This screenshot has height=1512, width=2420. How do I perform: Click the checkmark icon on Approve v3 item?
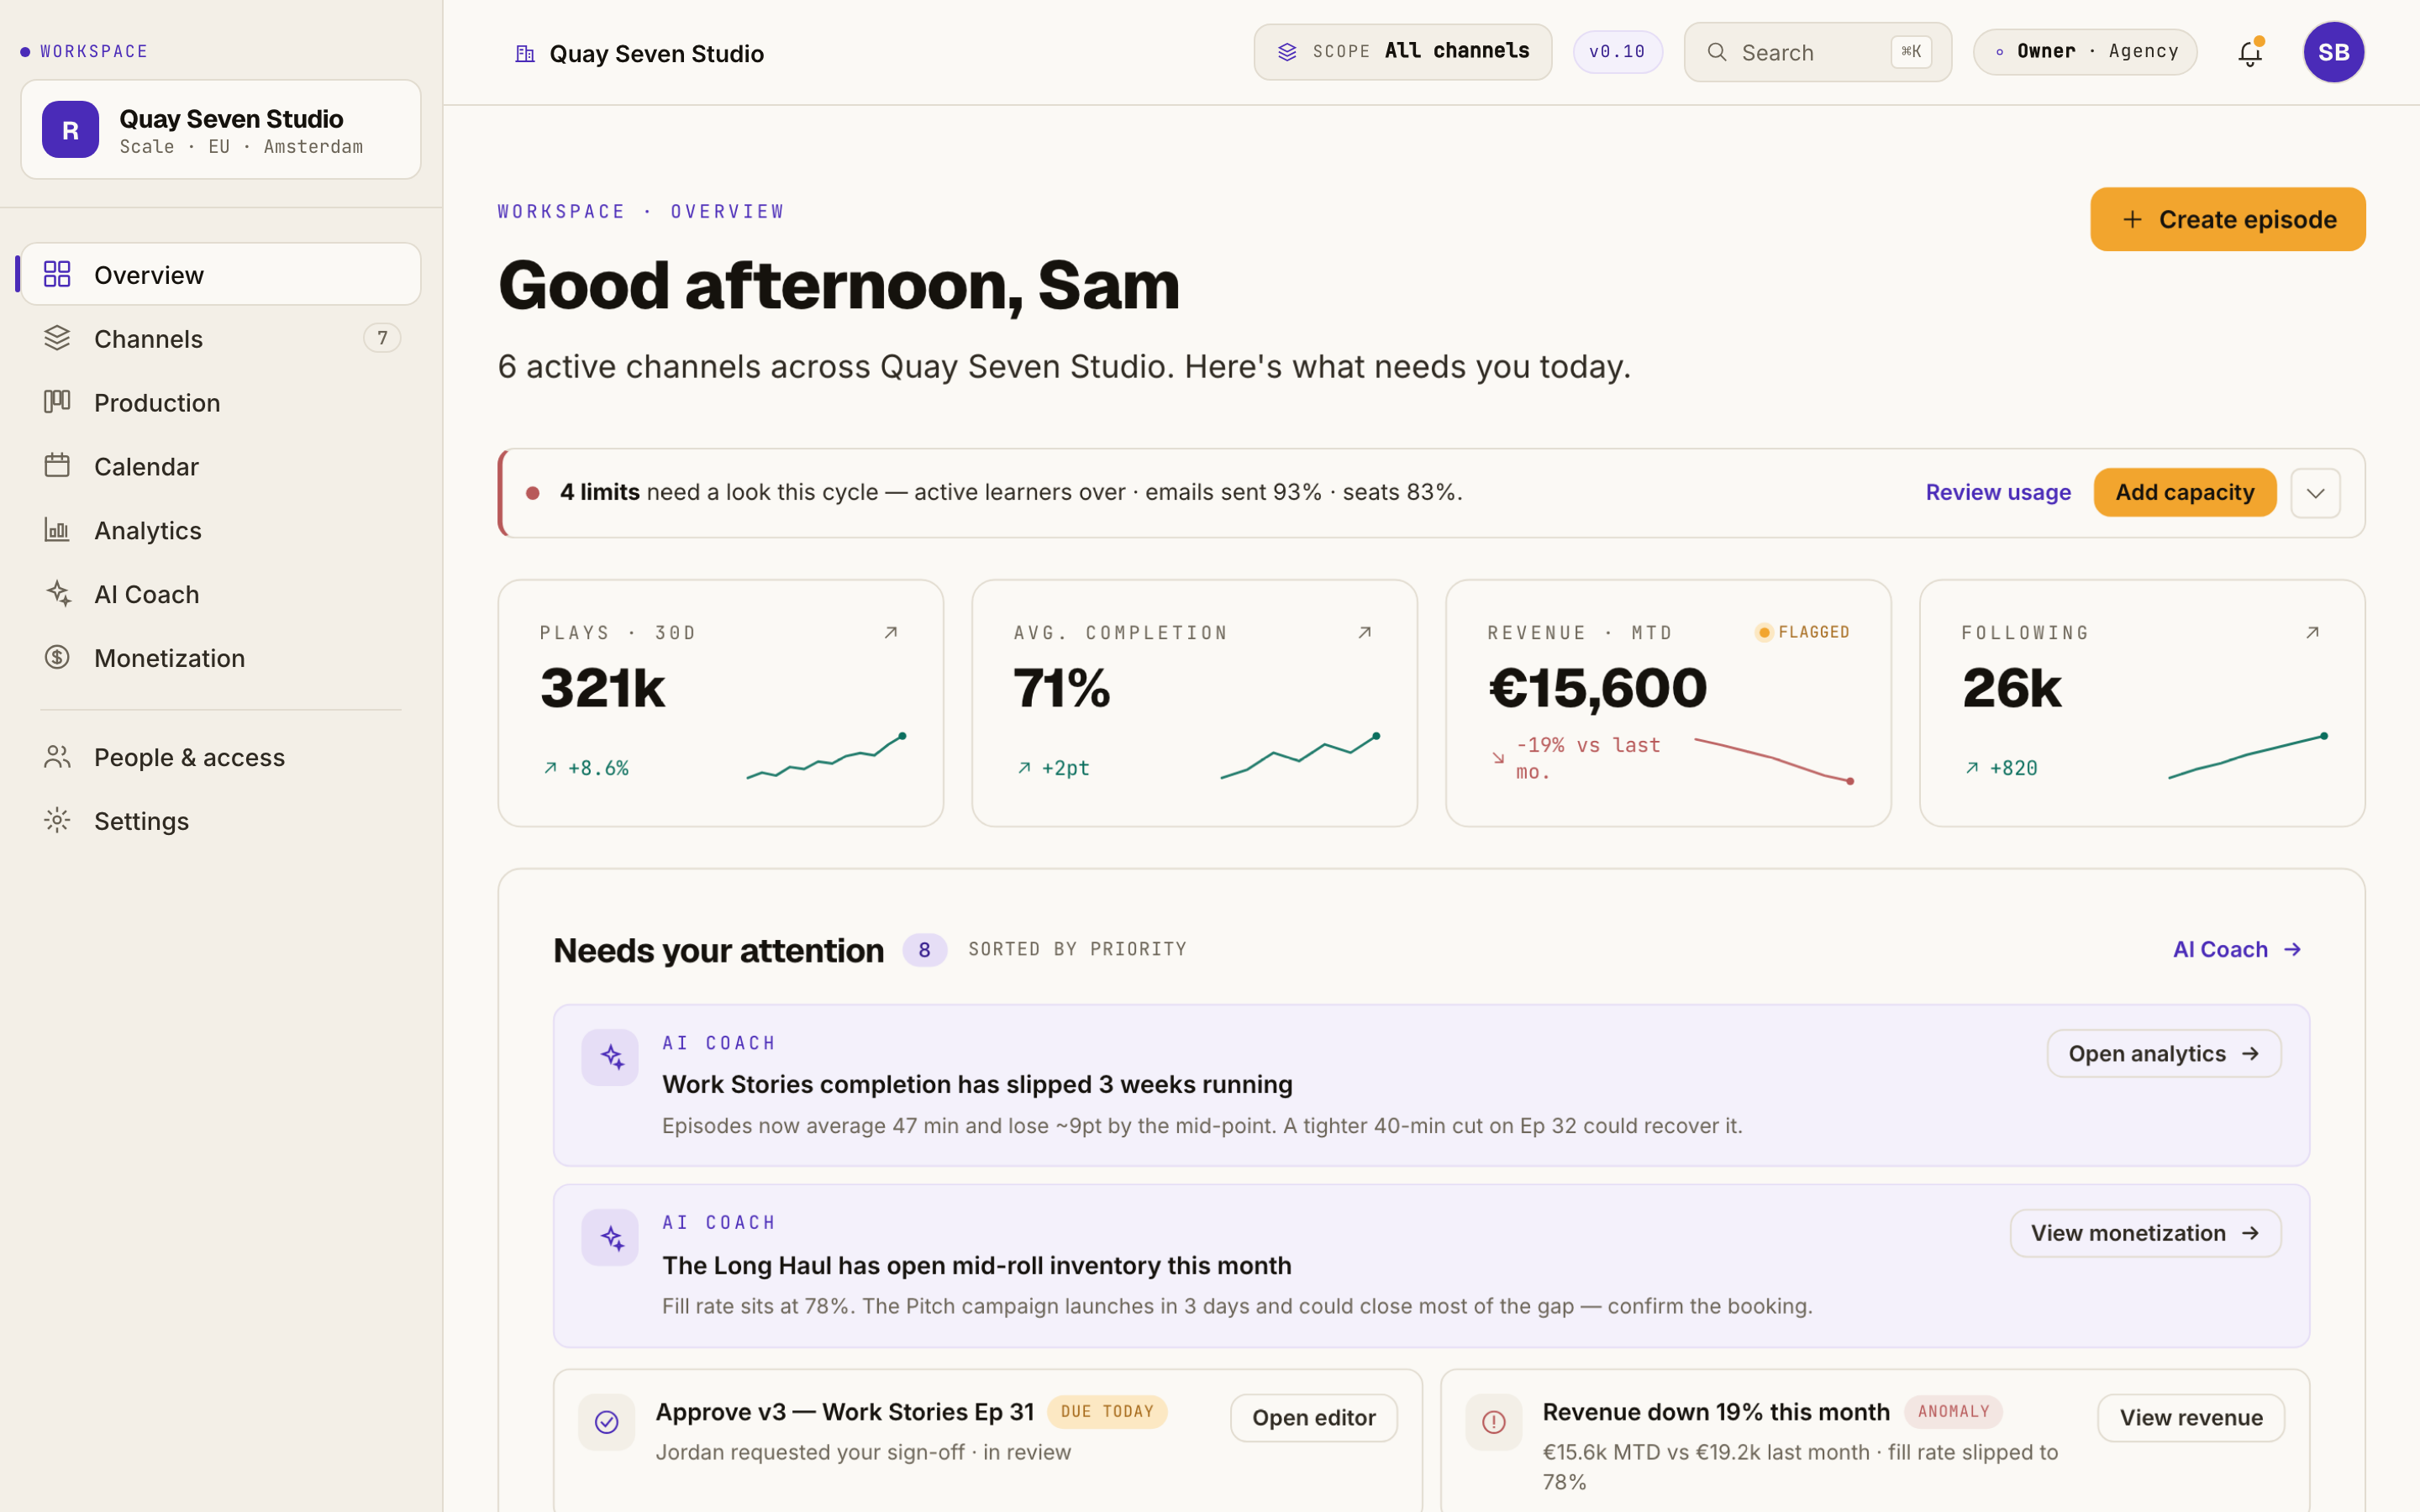pos(607,1422)
